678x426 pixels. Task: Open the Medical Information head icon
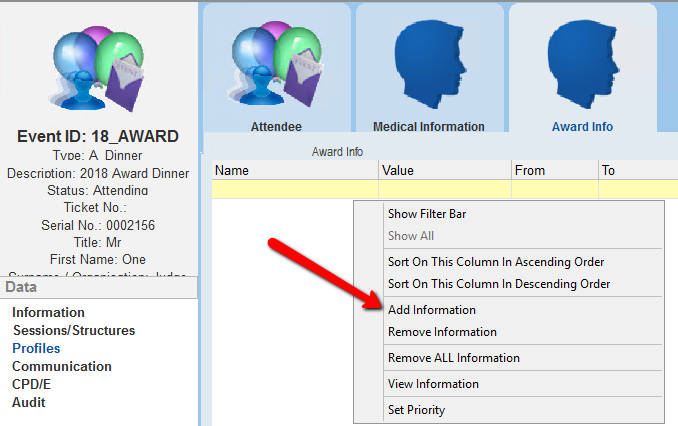428,66
